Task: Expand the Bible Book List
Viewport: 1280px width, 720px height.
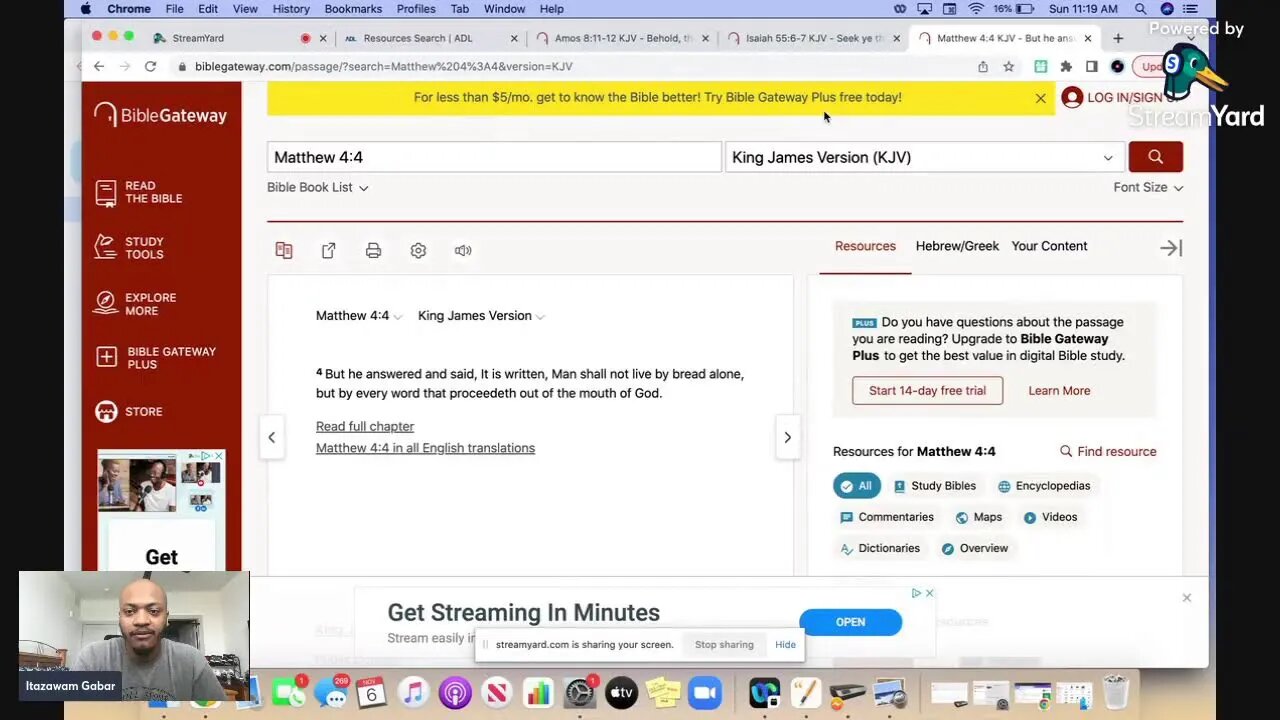Action: (x=318, y=187)
